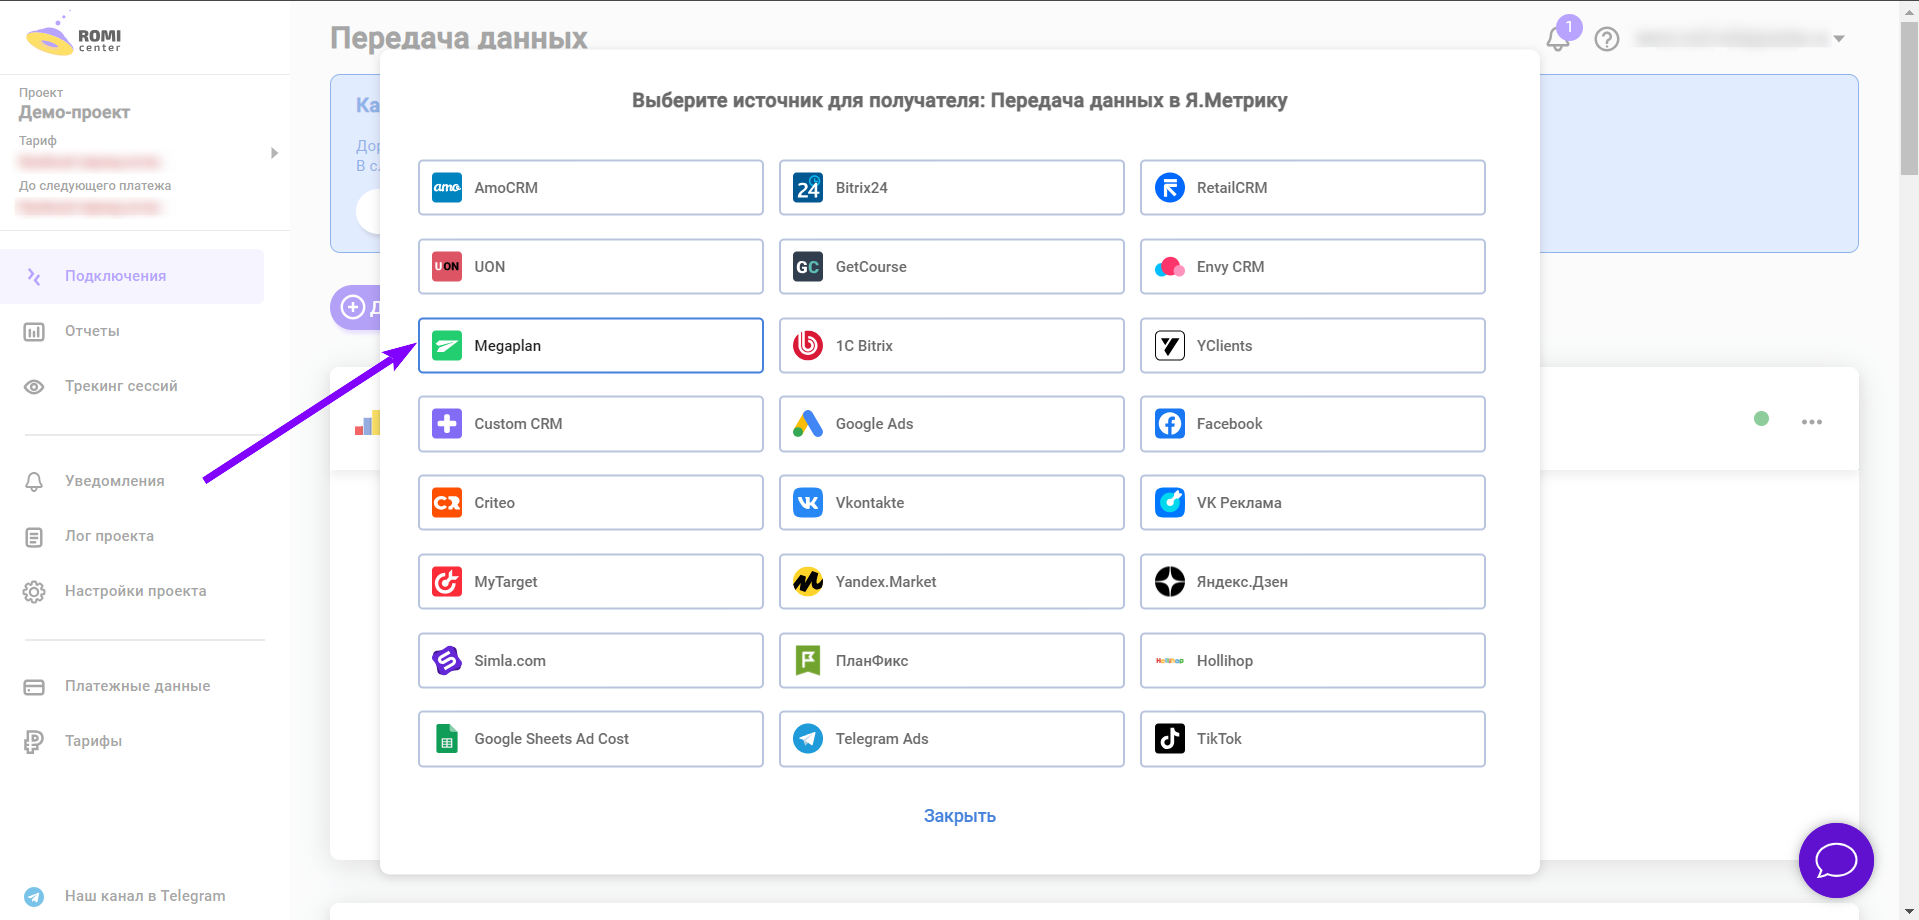Close the source dialog via Закрыть

(959, 816)
